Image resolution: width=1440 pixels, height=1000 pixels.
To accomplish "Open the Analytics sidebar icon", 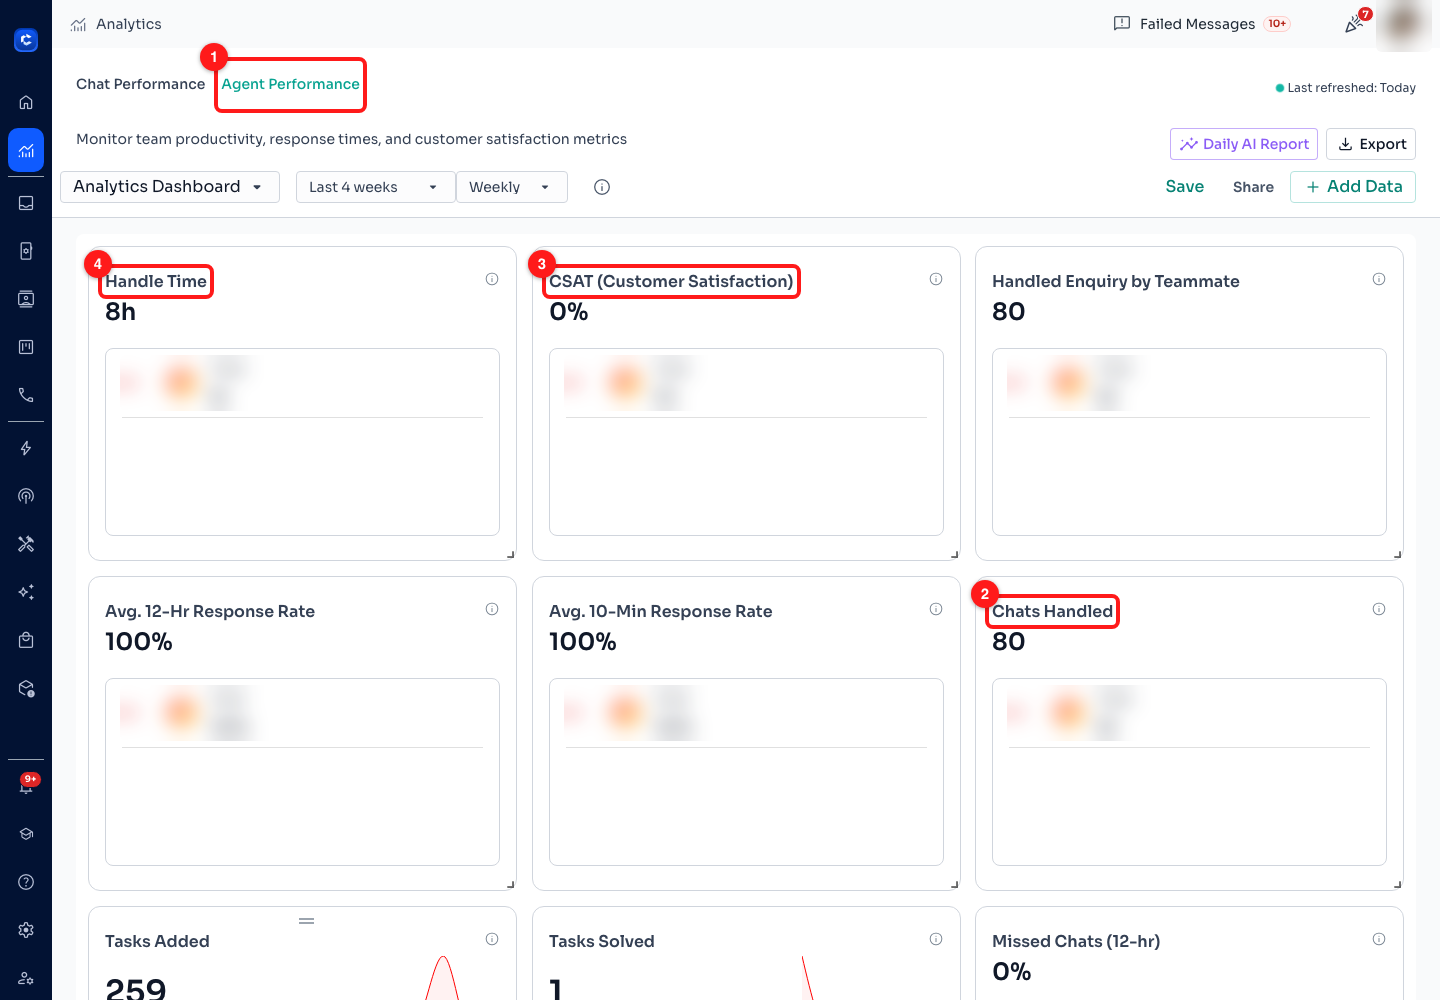I will click(26, 150).
